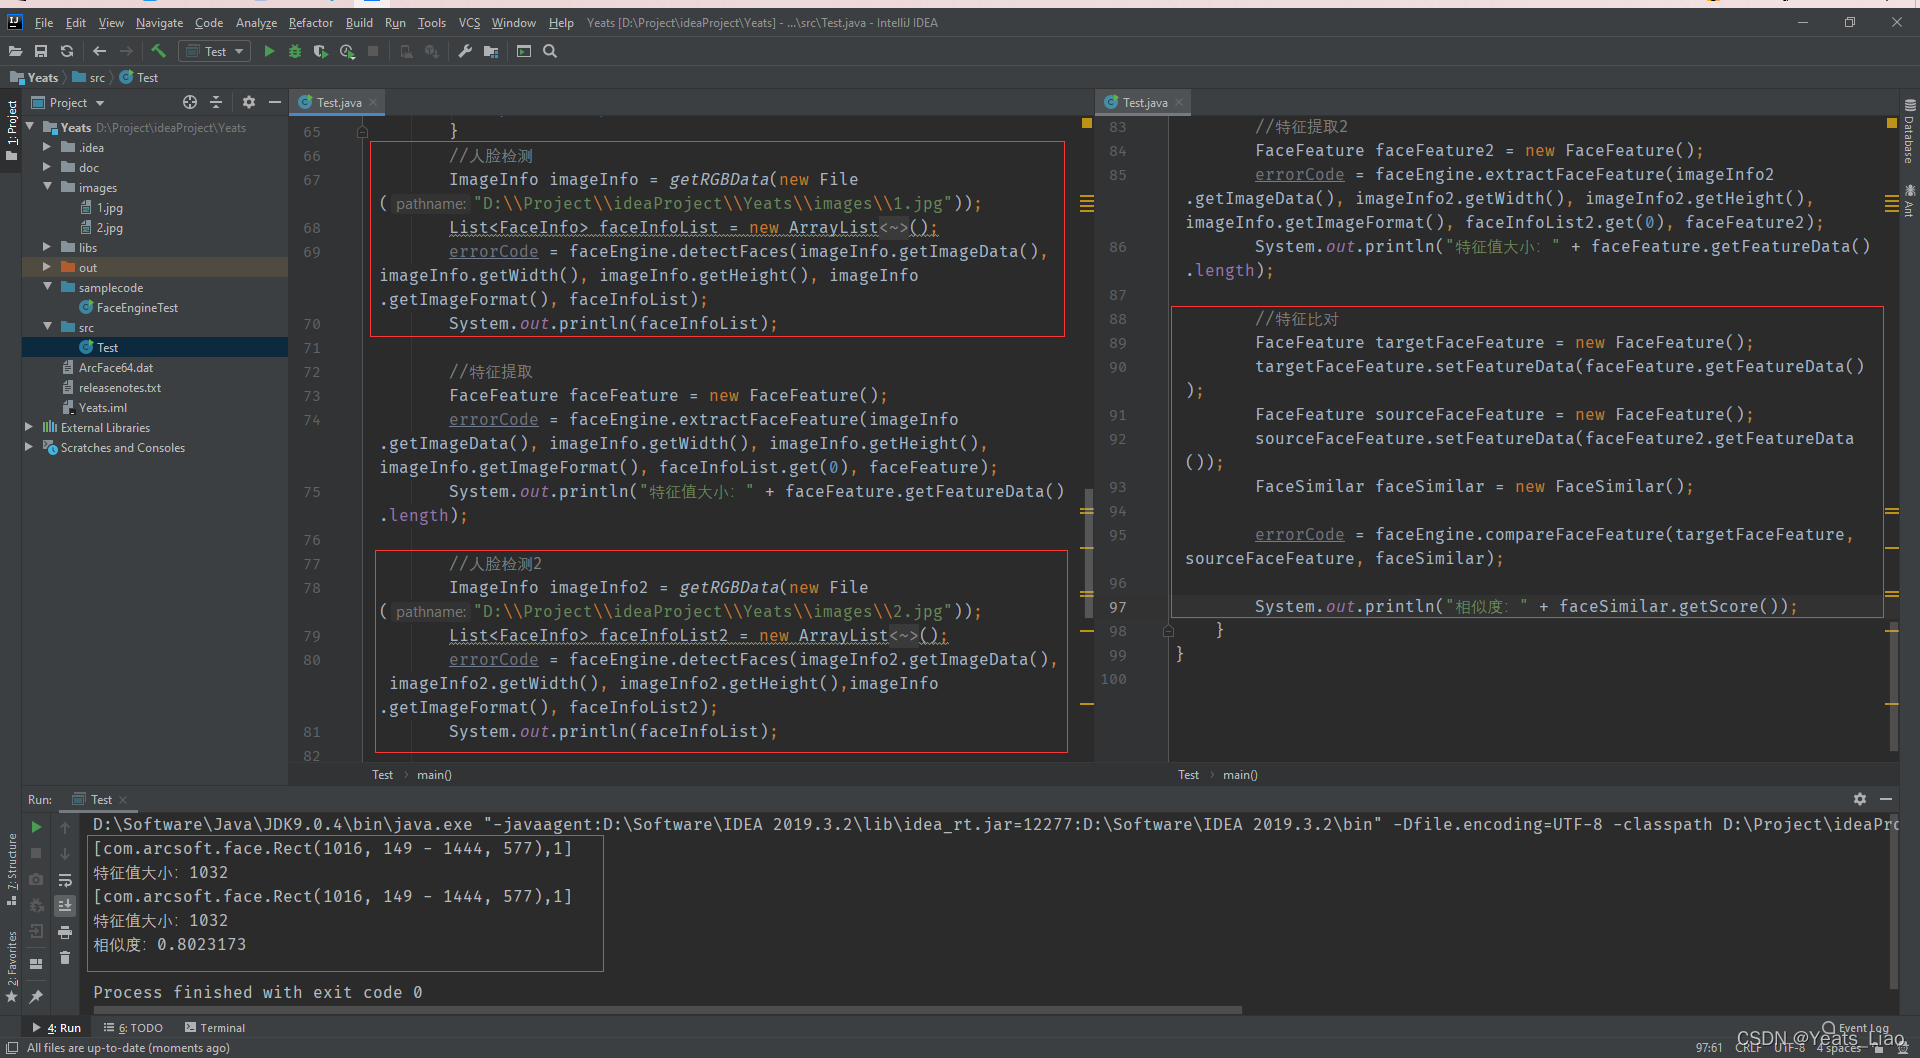Print console output using the printer icon
The image size is (1920, 1058).
(x=65, y=932)
